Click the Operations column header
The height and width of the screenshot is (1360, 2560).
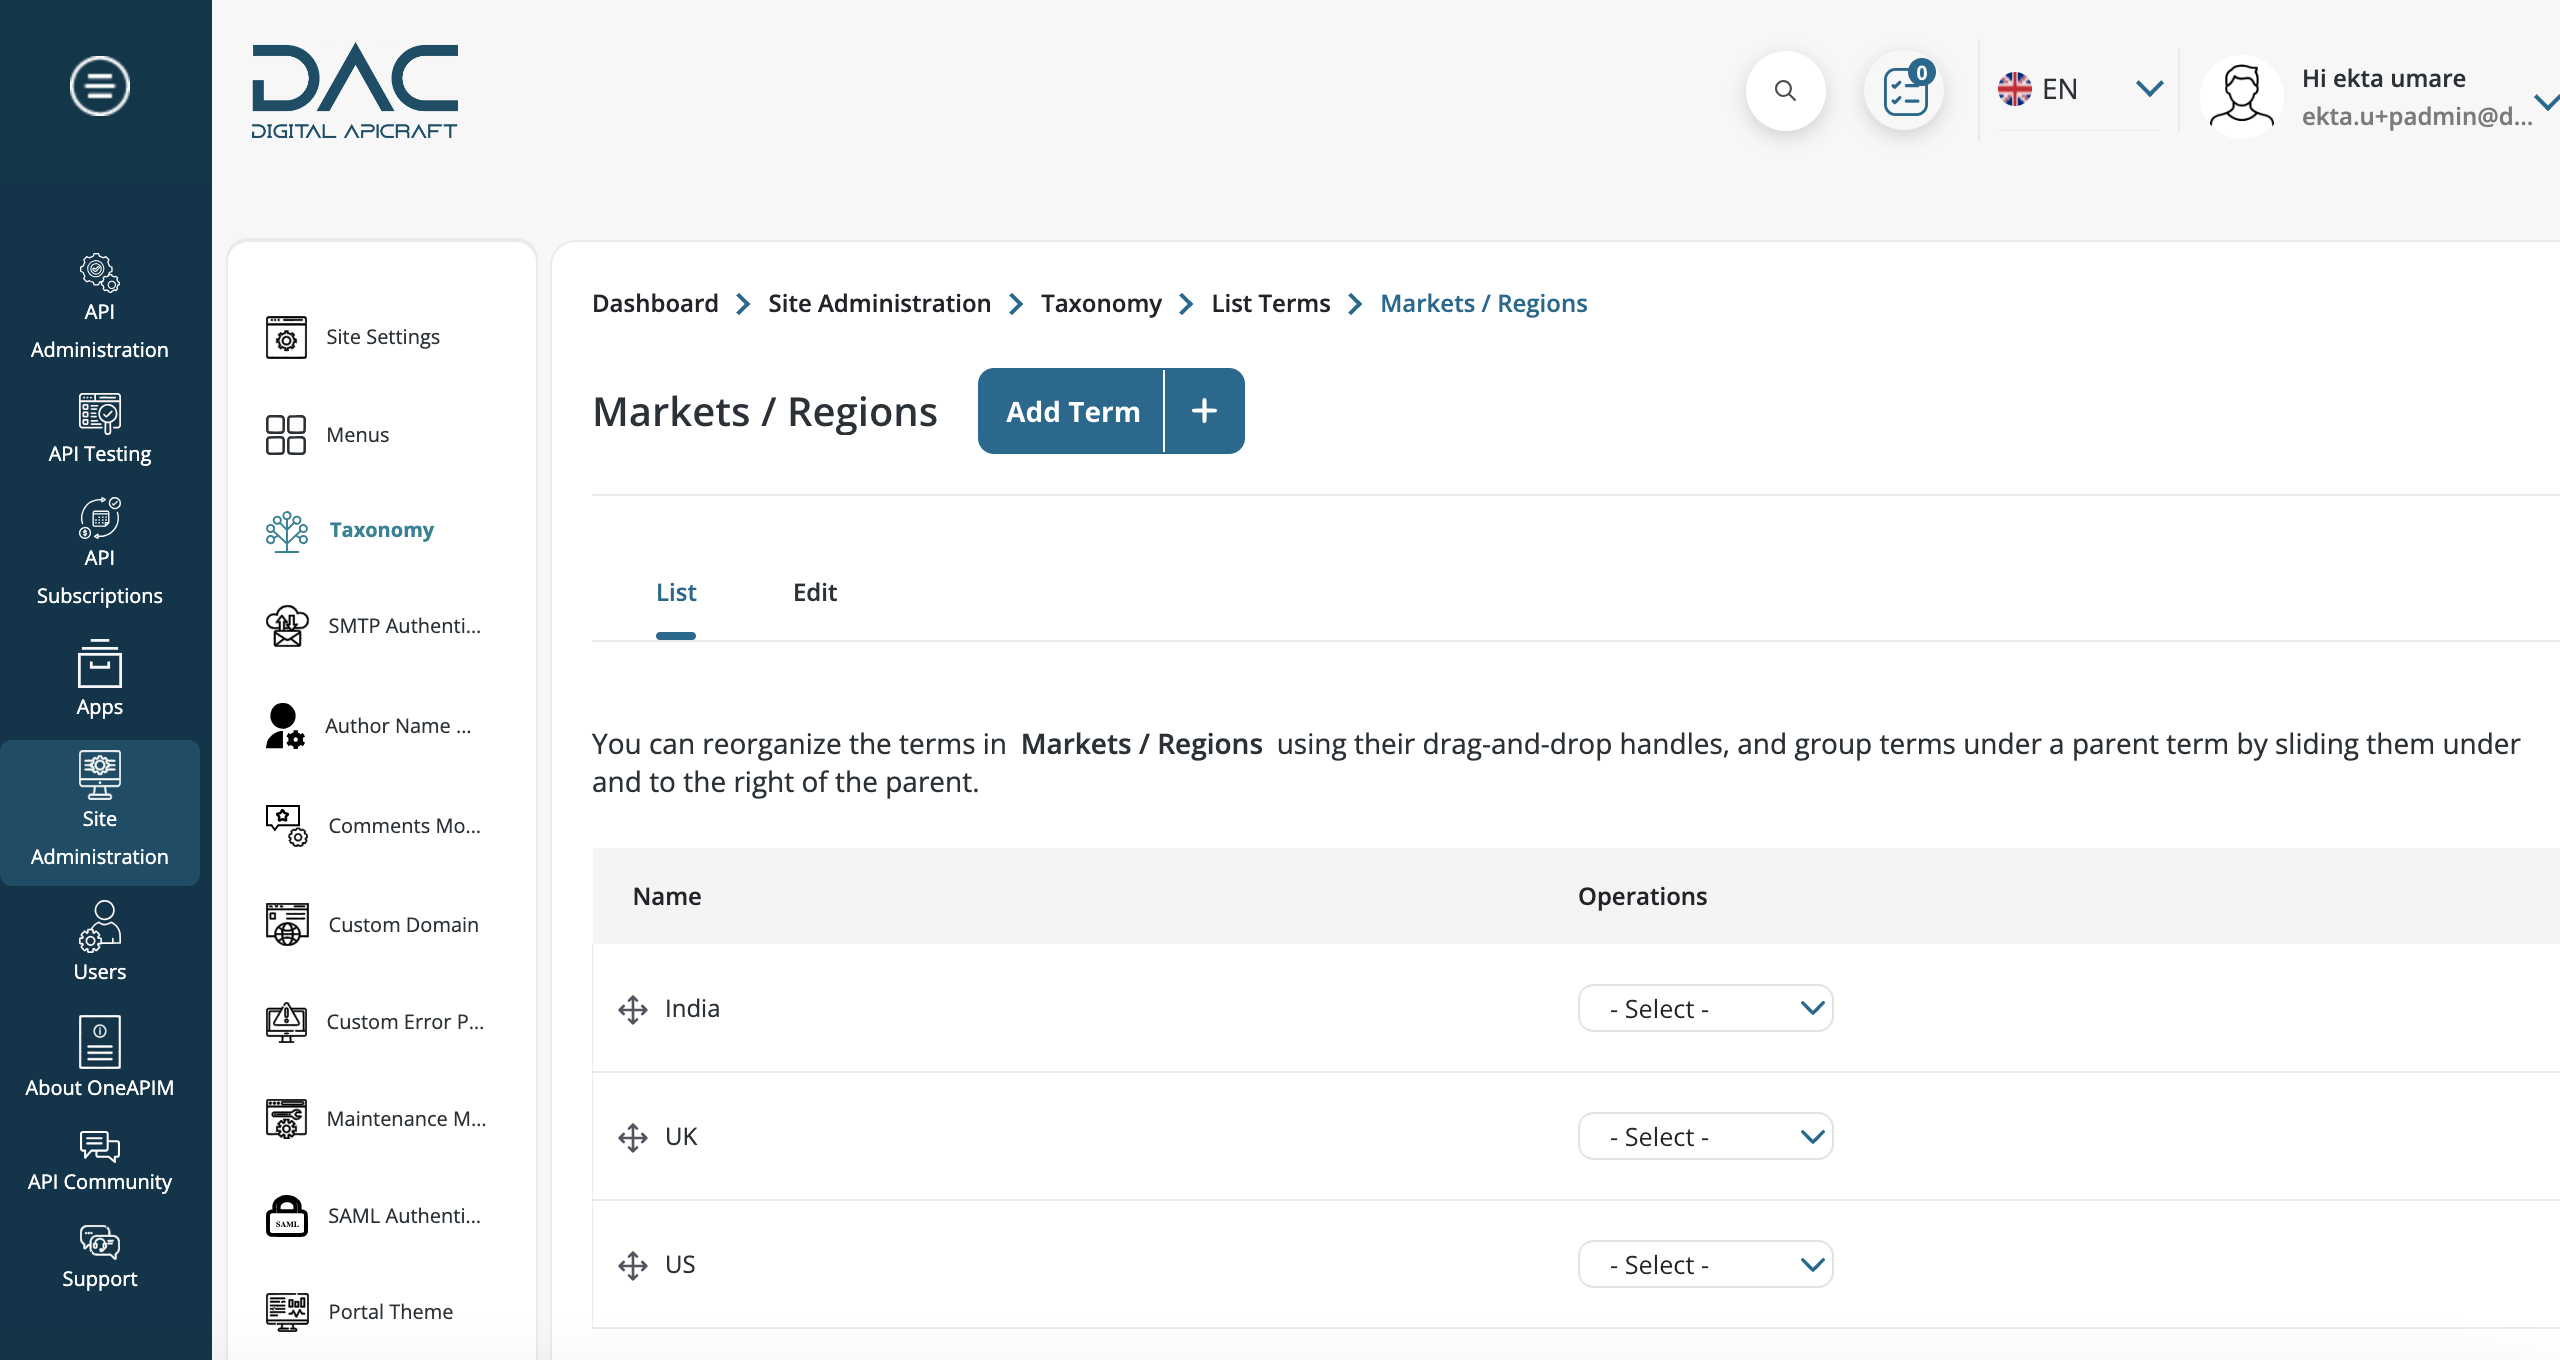[x=1642, y=896]
